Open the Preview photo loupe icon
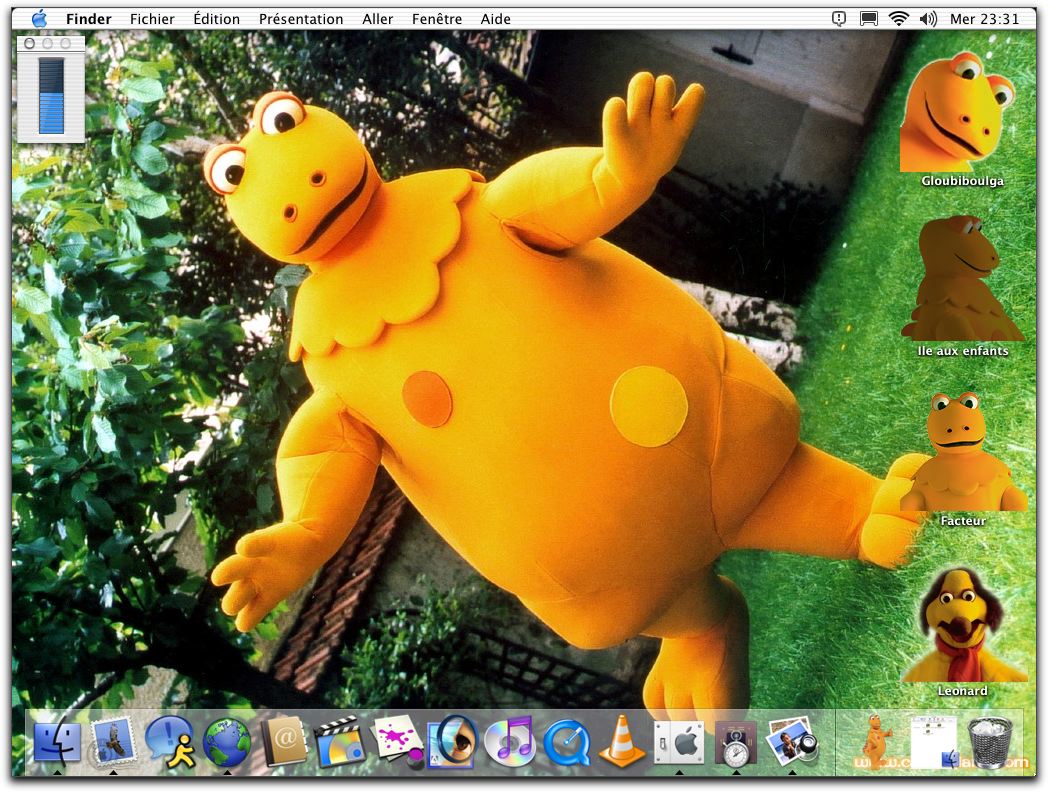Image resolution: width=1048 pixels, height=792 pixels. coord(792,742)
